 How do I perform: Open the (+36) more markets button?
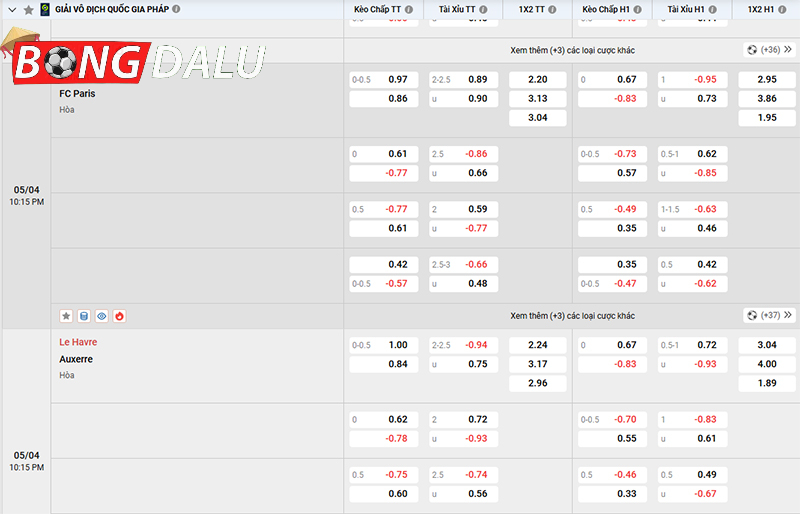coord(769,50)
